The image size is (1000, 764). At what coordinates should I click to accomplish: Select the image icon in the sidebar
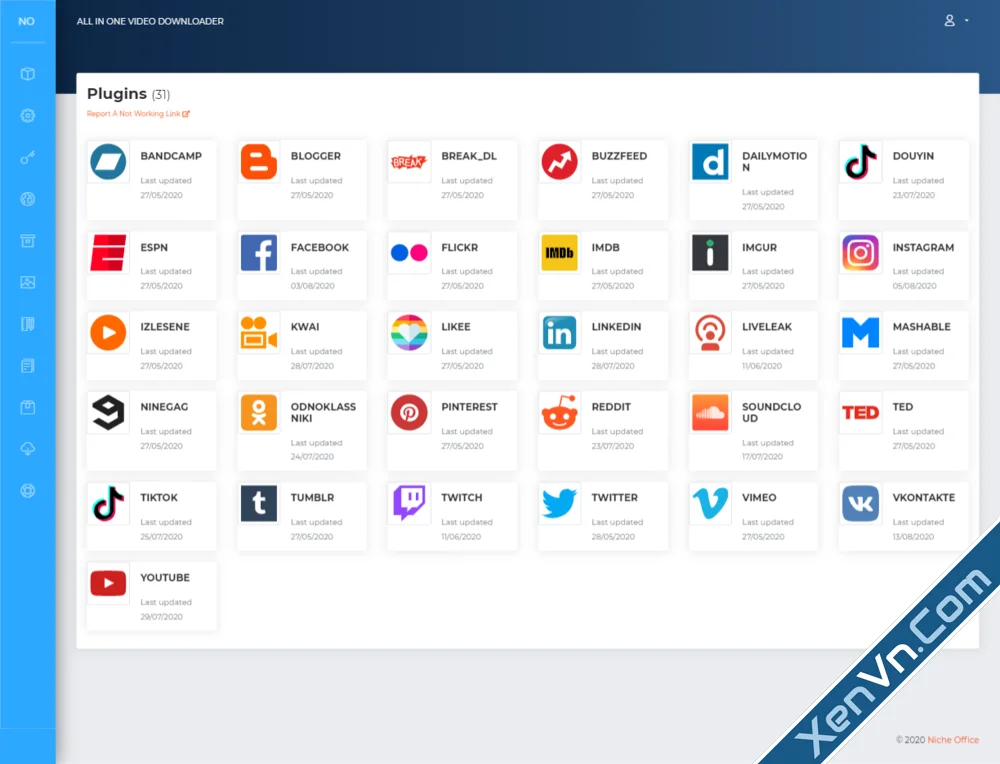27,282
